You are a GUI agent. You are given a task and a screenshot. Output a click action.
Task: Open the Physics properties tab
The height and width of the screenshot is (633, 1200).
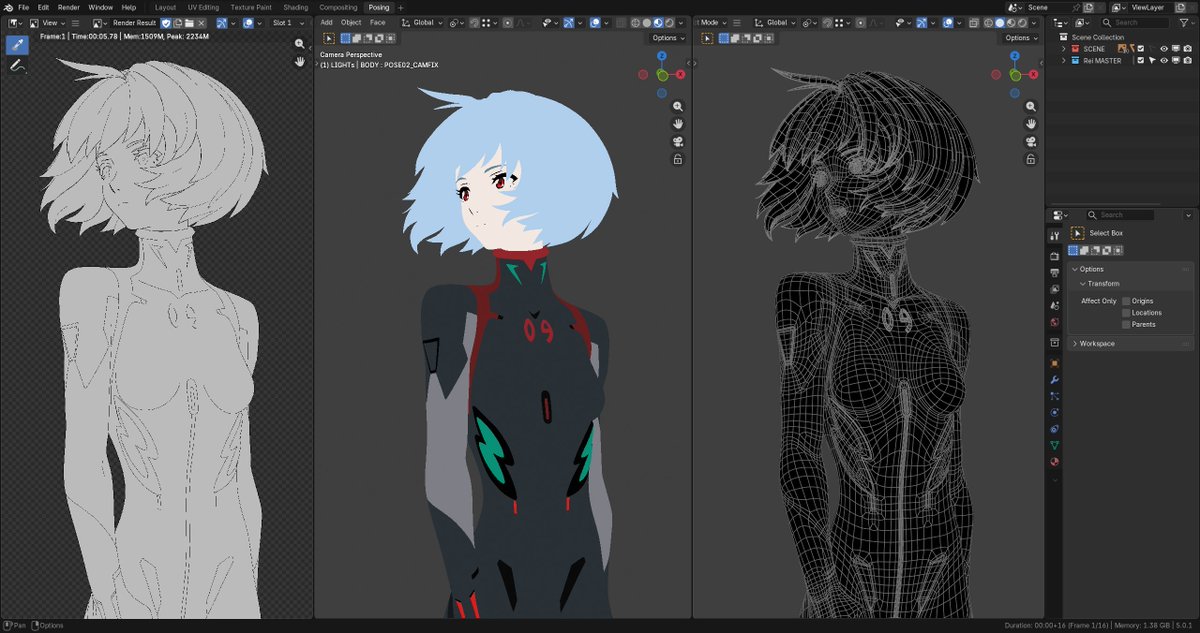coord(1054,412)
